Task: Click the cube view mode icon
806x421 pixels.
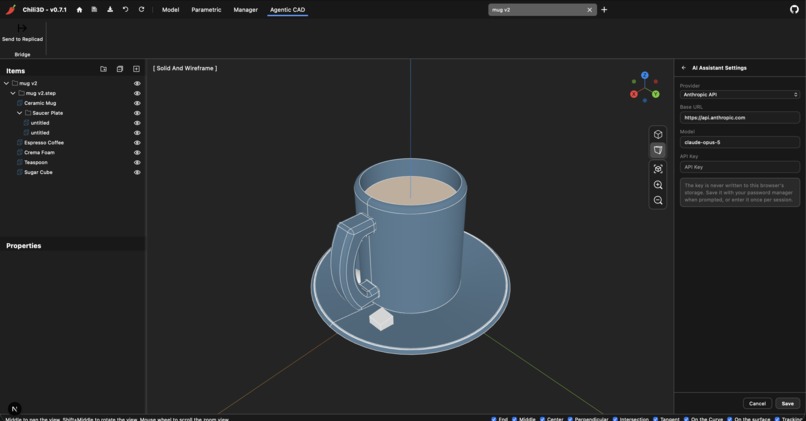Action: point(658,134)
